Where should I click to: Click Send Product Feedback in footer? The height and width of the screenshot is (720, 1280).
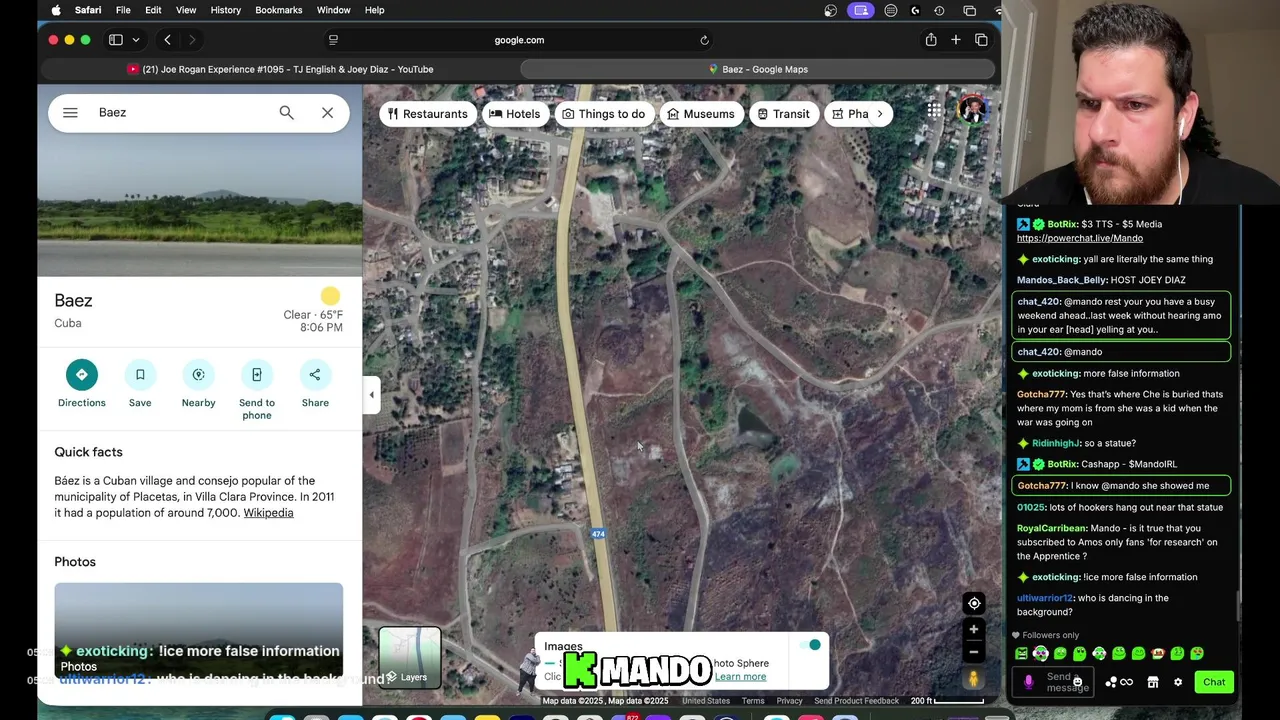coord(856,701)
